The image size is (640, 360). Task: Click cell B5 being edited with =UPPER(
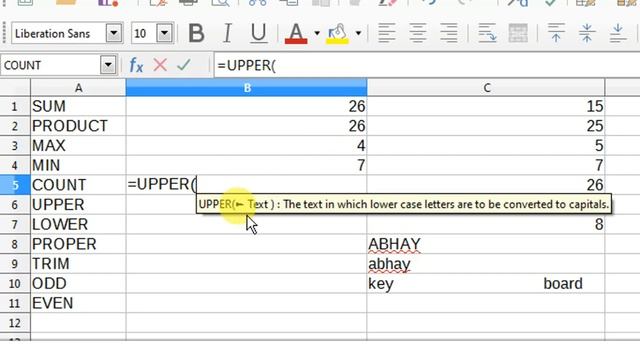(x=247, y=185)
